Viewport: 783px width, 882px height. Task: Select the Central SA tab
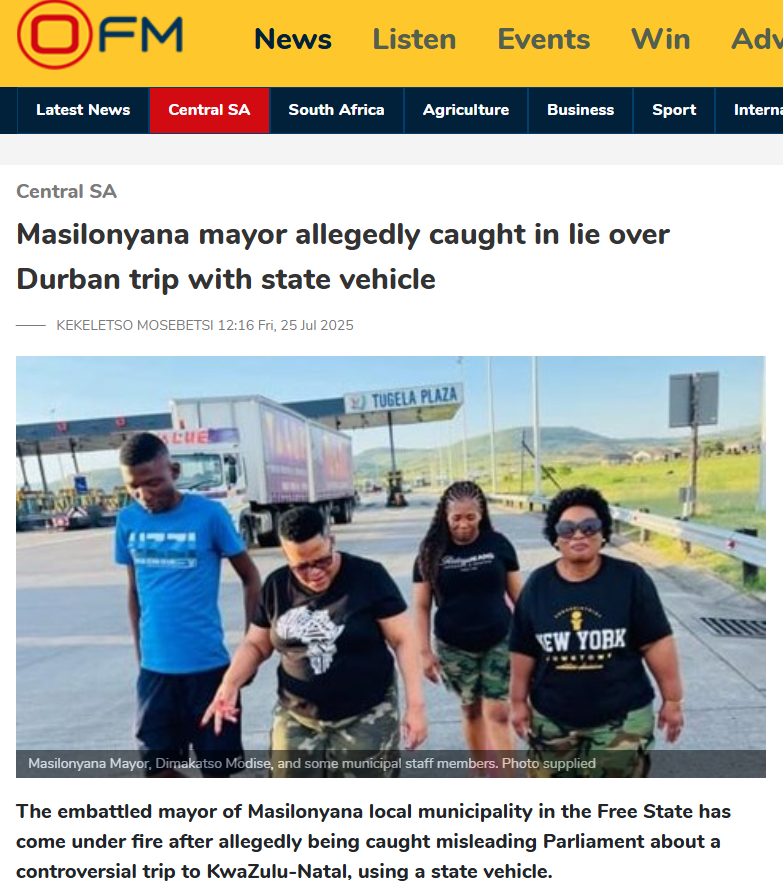tap(209, 110)
